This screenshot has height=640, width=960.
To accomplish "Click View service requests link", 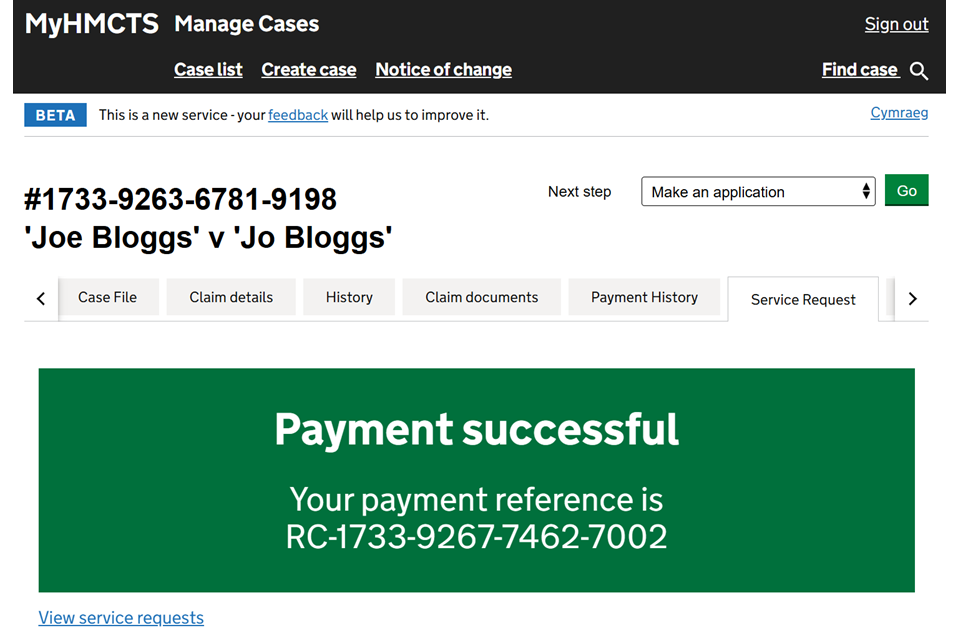I will 121,618.
